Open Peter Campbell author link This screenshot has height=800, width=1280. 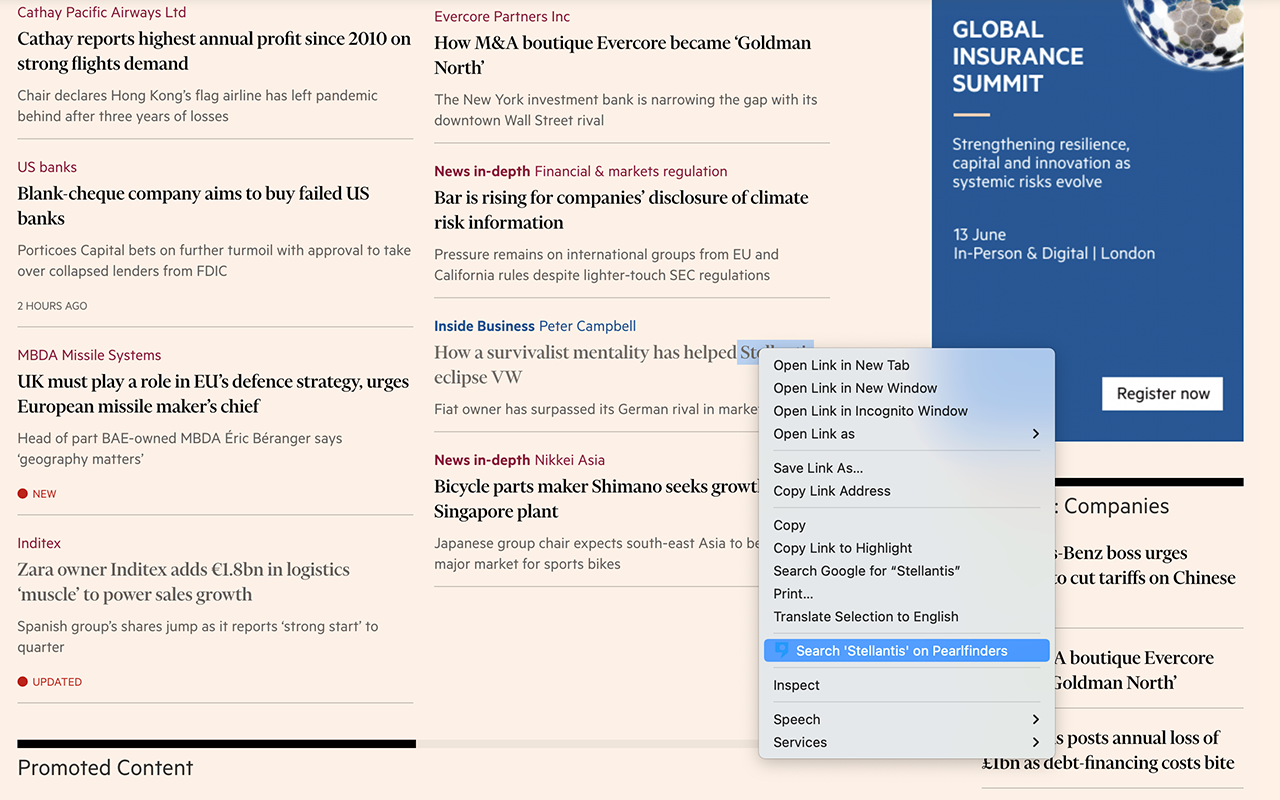tap(587, 326)
